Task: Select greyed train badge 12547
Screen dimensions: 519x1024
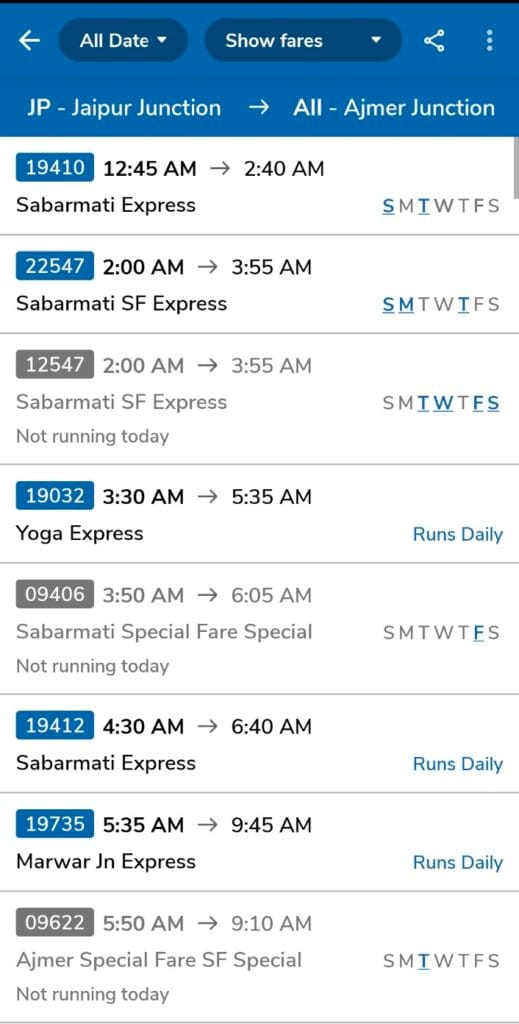Action: pyautogui.click(x=55, y=364)
